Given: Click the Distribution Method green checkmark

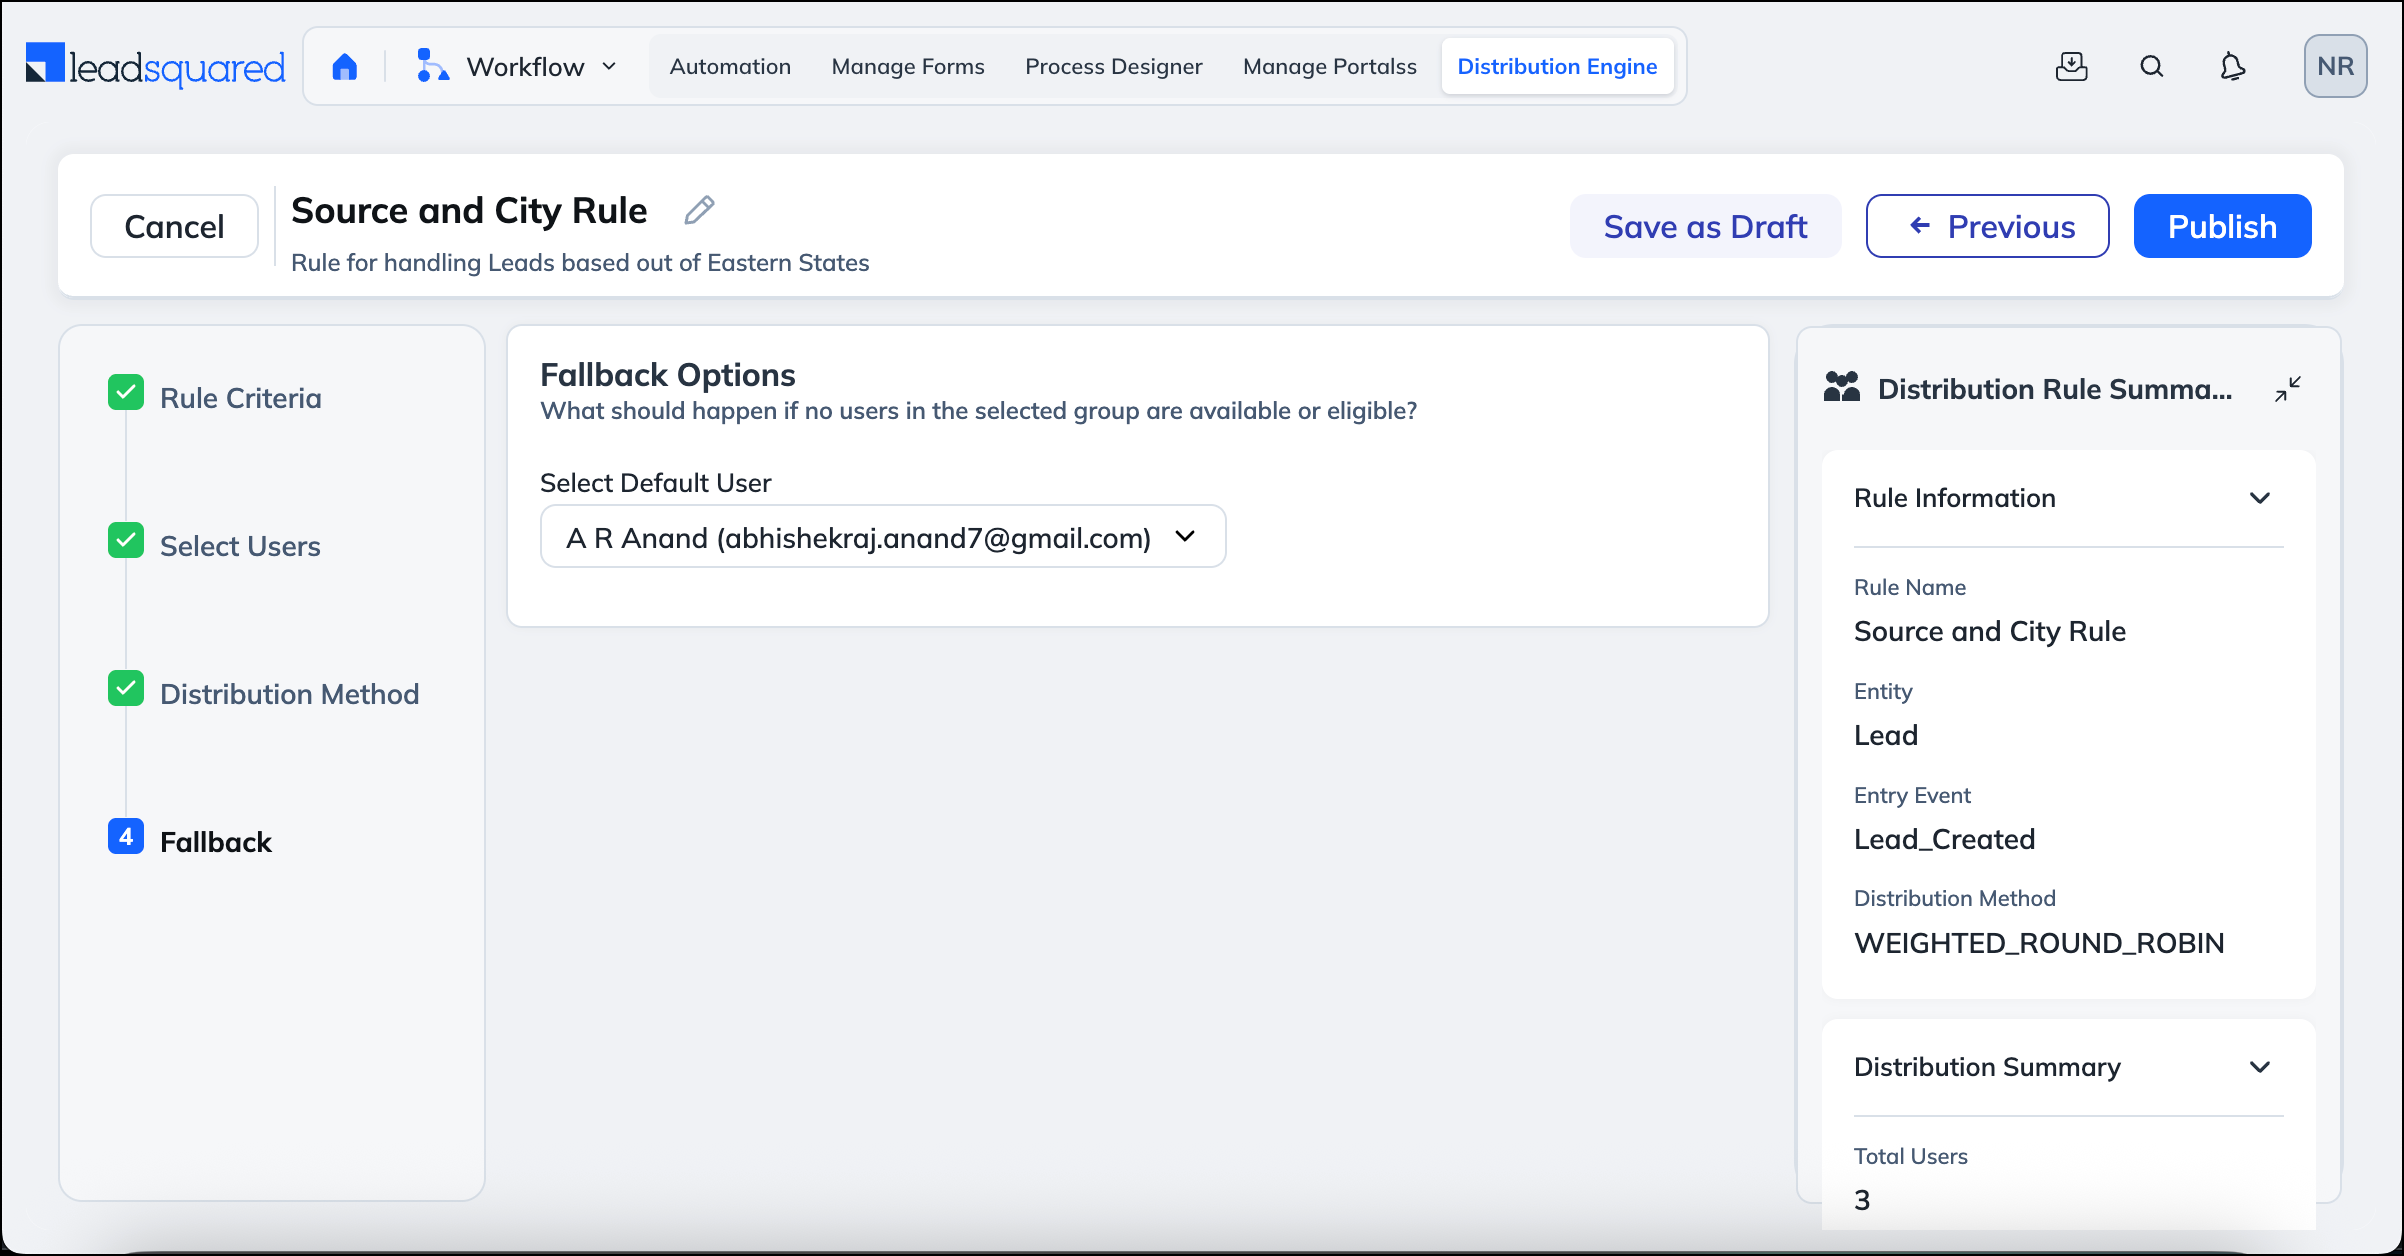Looking at the screenshot, I should [125, 689].
